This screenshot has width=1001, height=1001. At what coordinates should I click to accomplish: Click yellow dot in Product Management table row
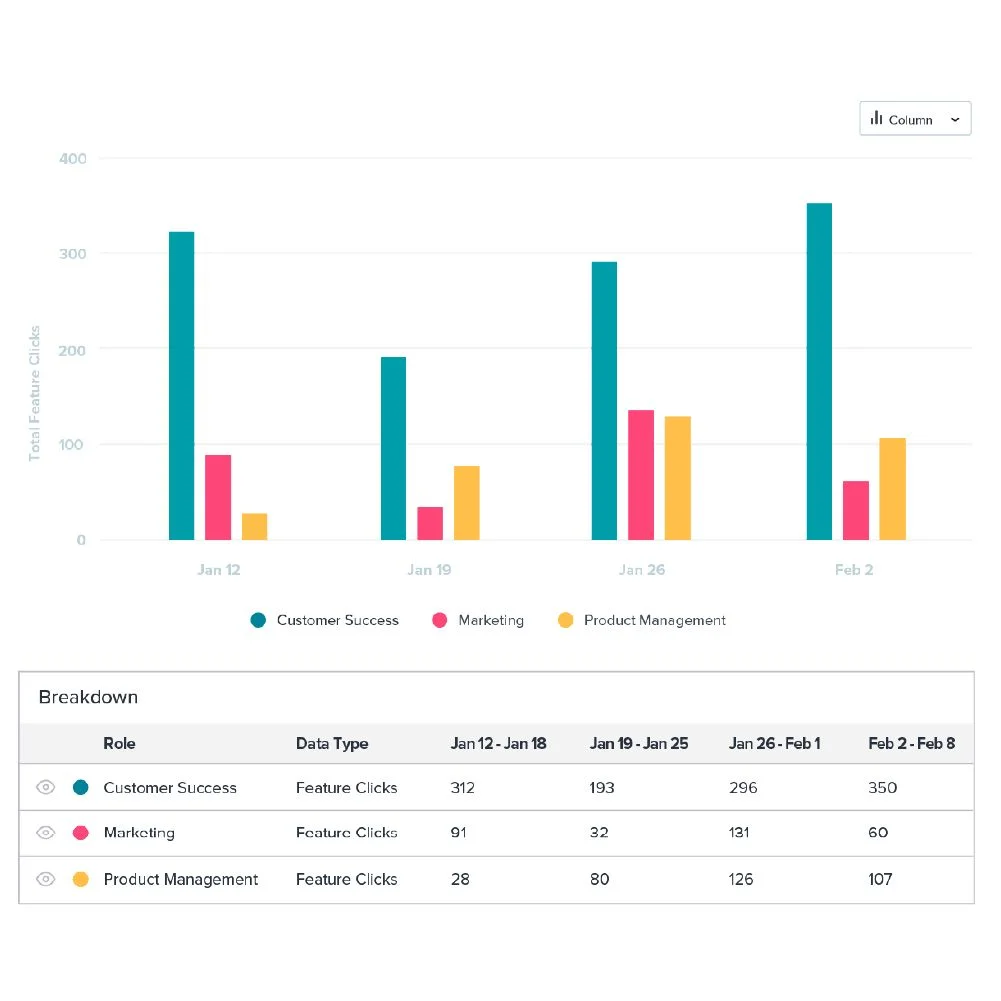[x=81, y=879]
